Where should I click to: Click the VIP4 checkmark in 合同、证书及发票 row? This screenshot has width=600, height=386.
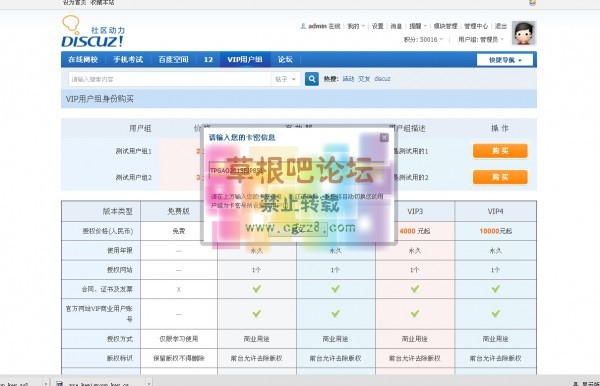click(x=496, y=289)
